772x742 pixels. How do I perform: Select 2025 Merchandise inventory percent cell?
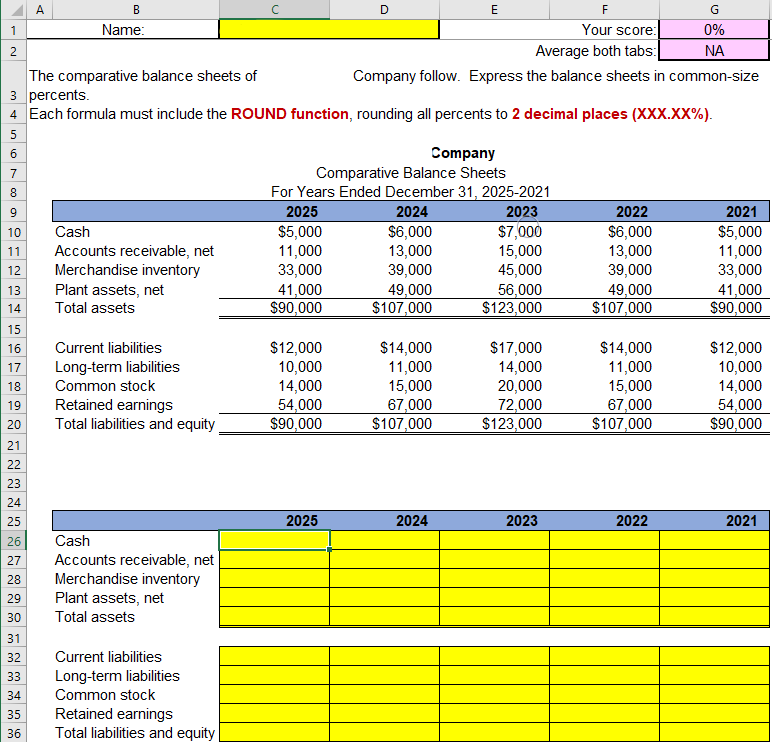pyautogui.click(x=274, y=579)
